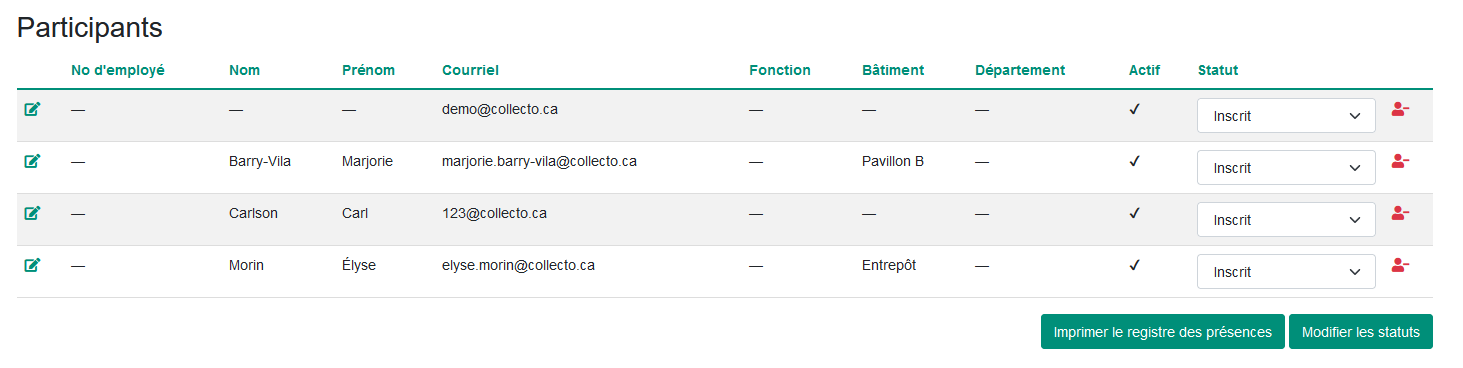Viewport: 1463px width, 368px height.
Task: Click Imprimer le registre des présences
Action: [x=1162, y=332]
